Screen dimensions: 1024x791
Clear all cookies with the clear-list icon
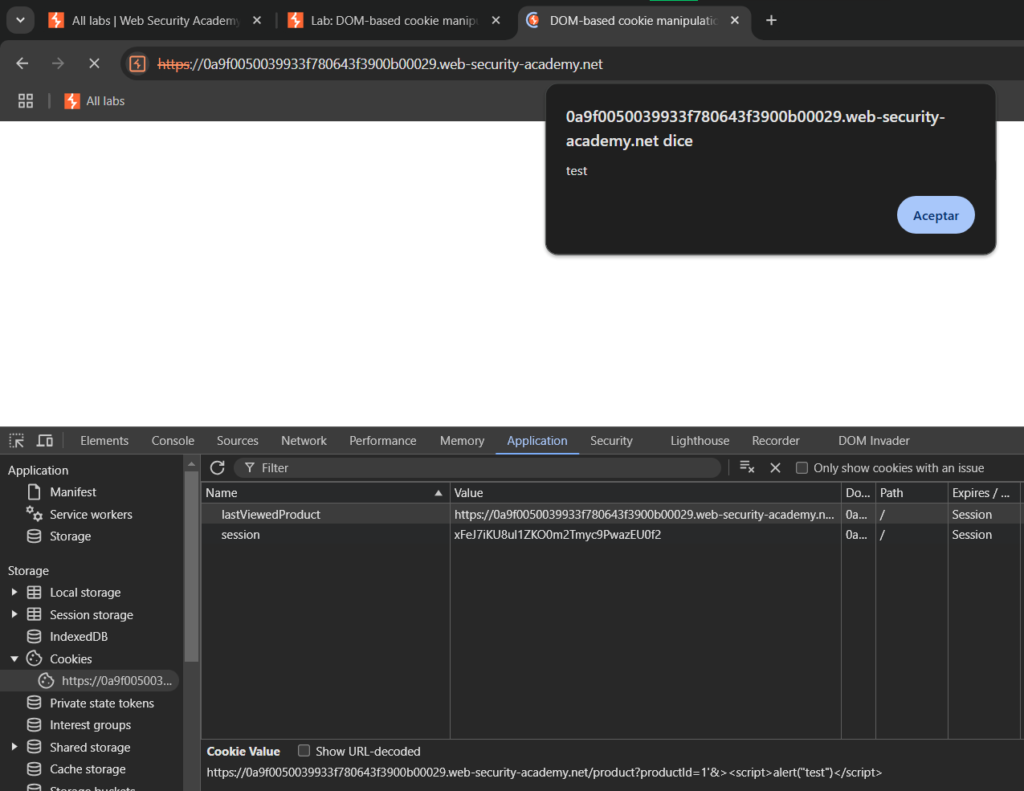746,468
